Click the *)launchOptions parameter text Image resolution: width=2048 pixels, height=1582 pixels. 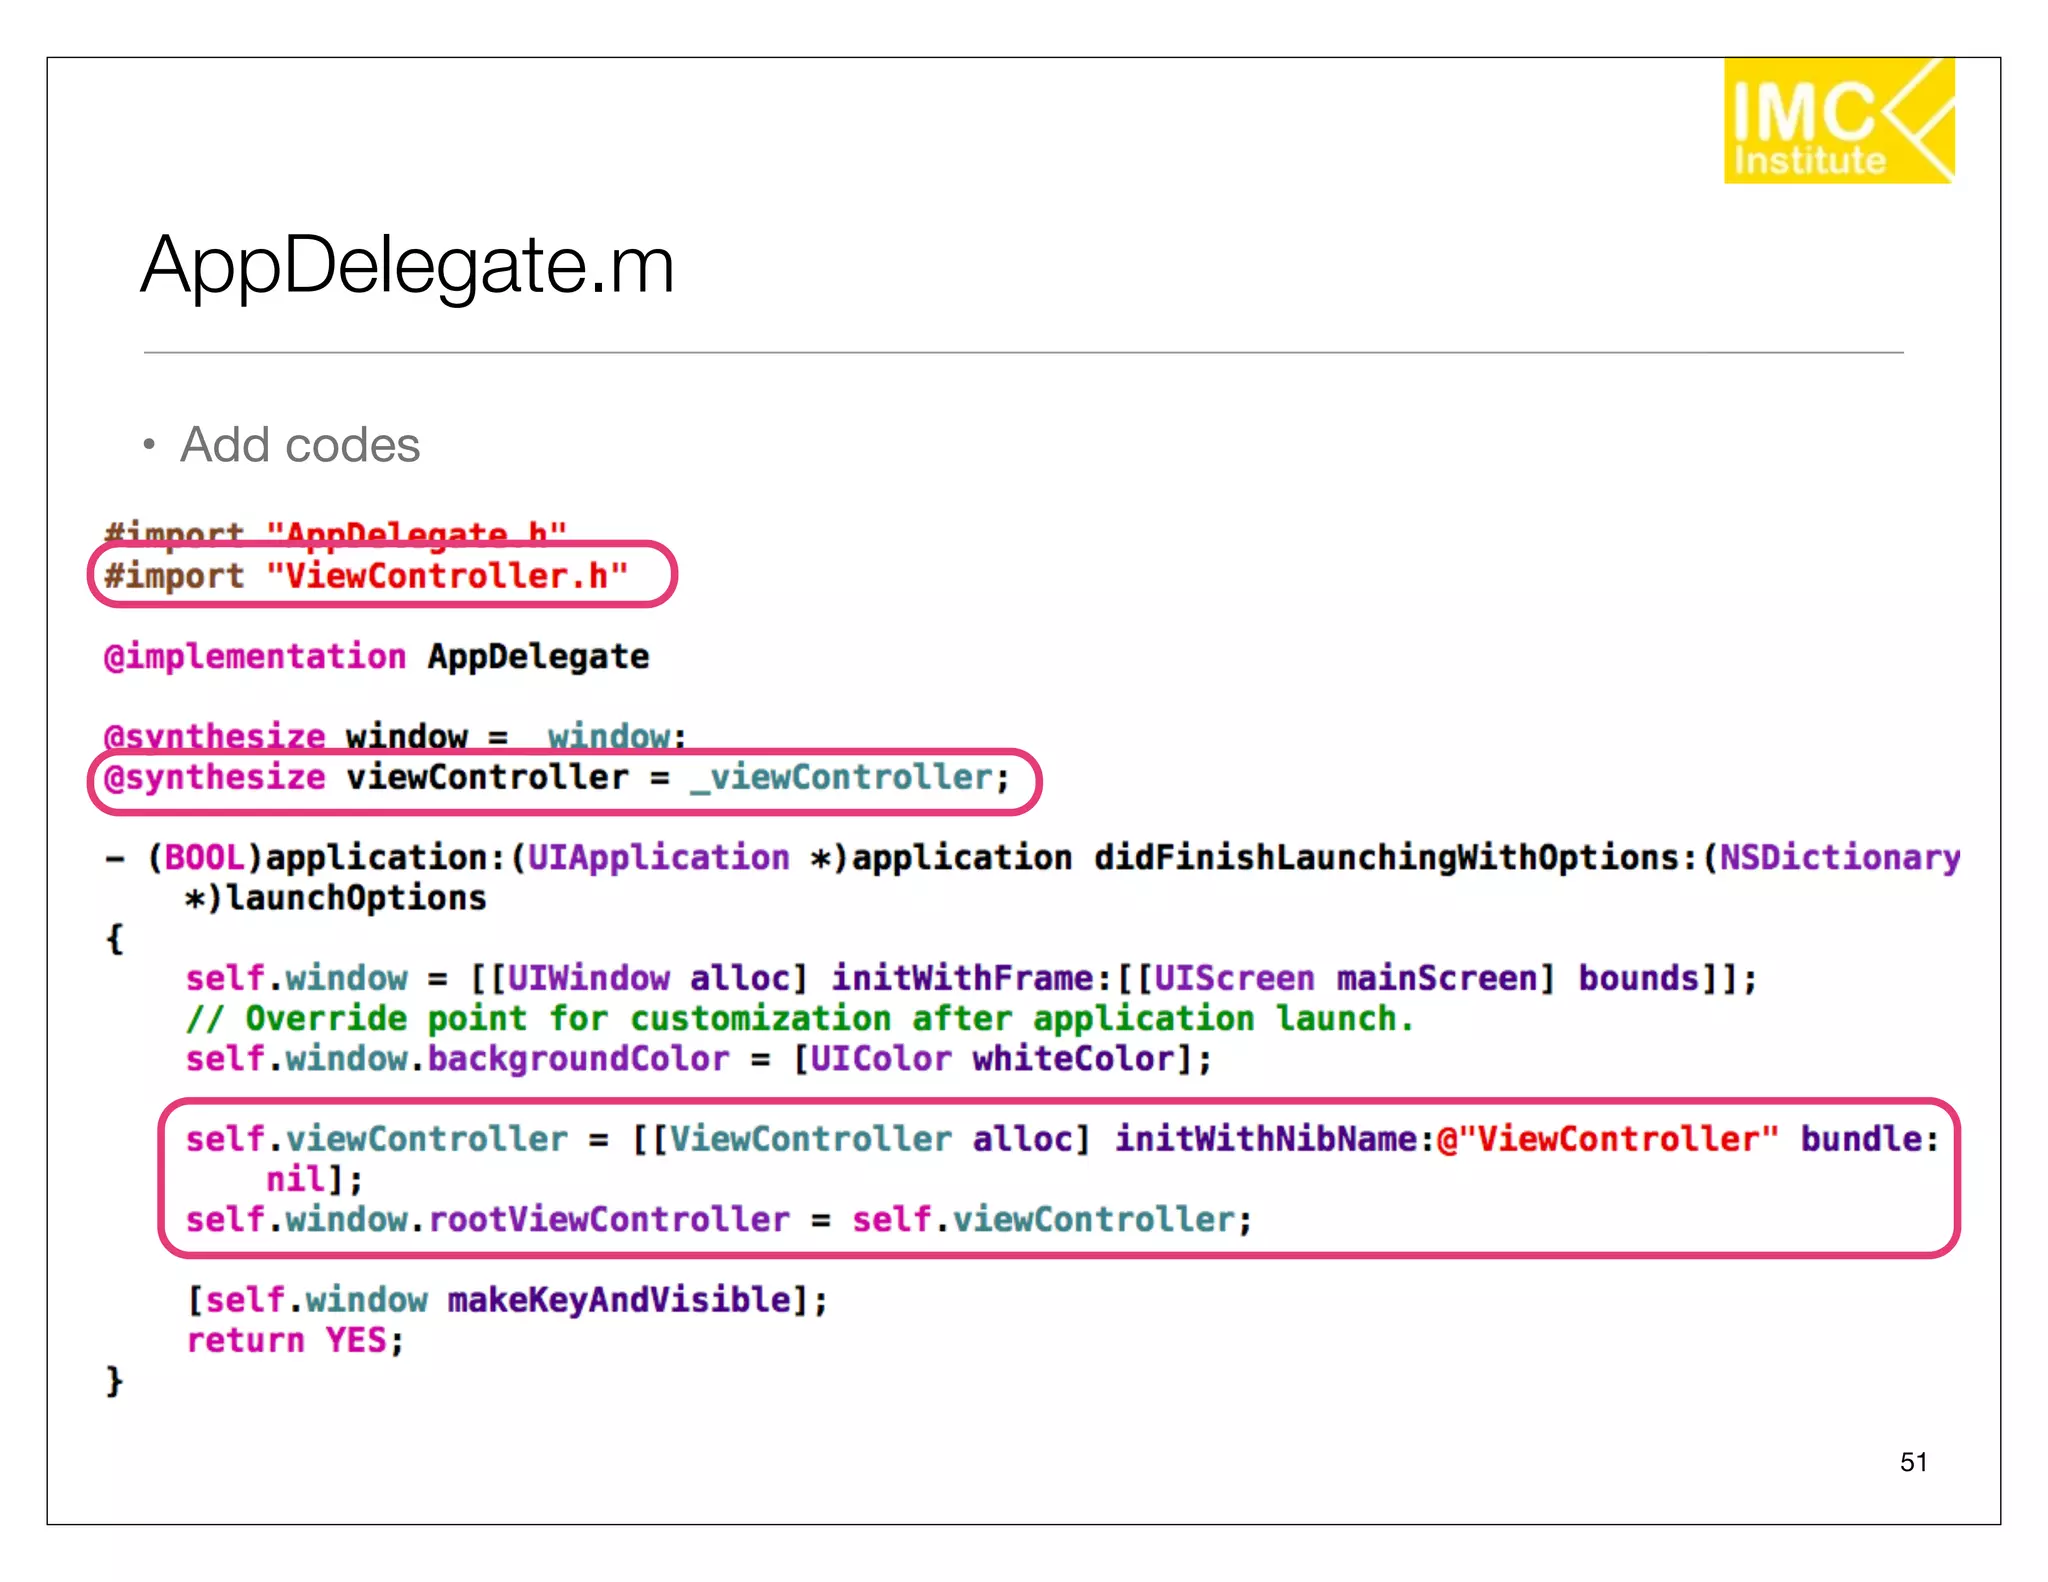(336, 898)
